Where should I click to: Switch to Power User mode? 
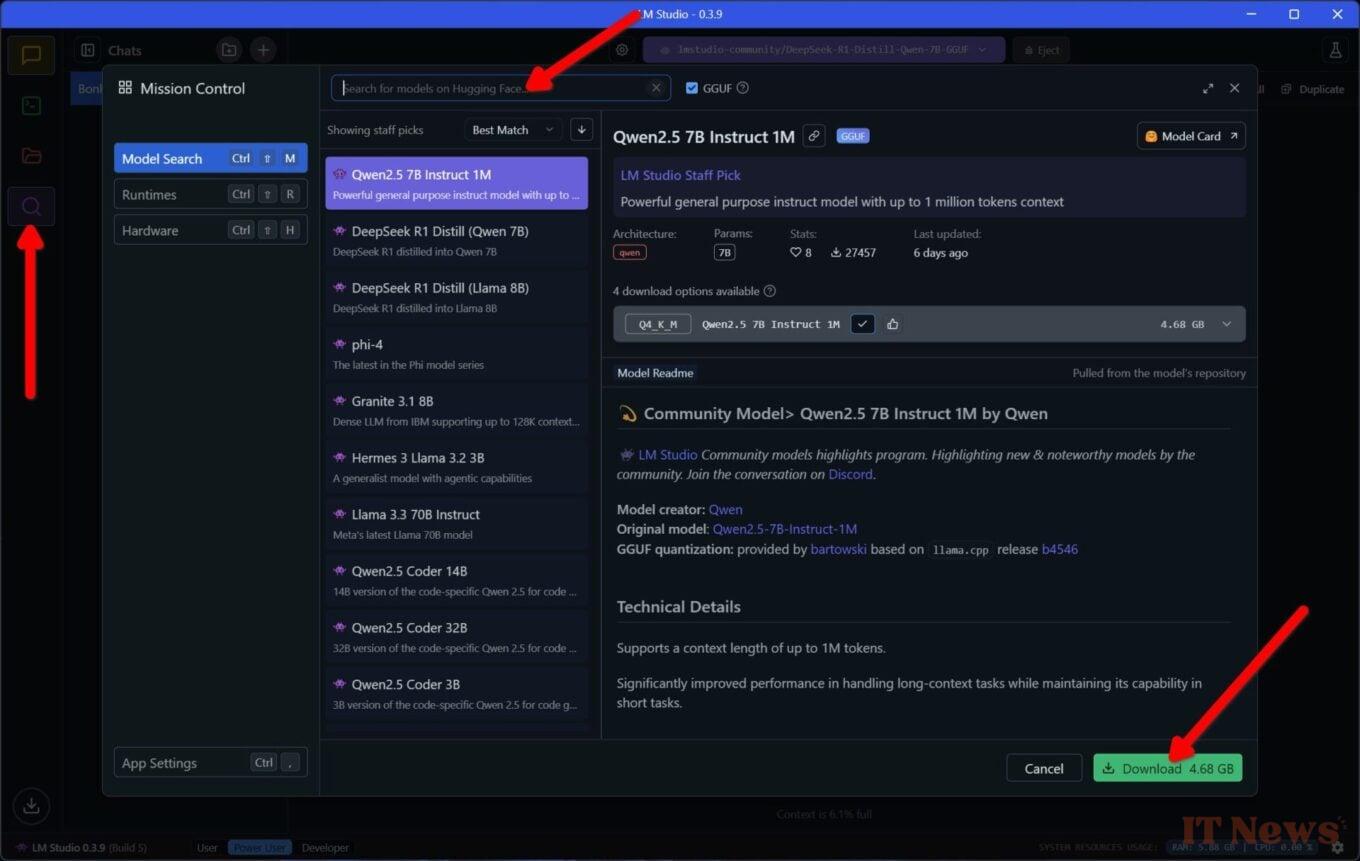pos(259,848)
